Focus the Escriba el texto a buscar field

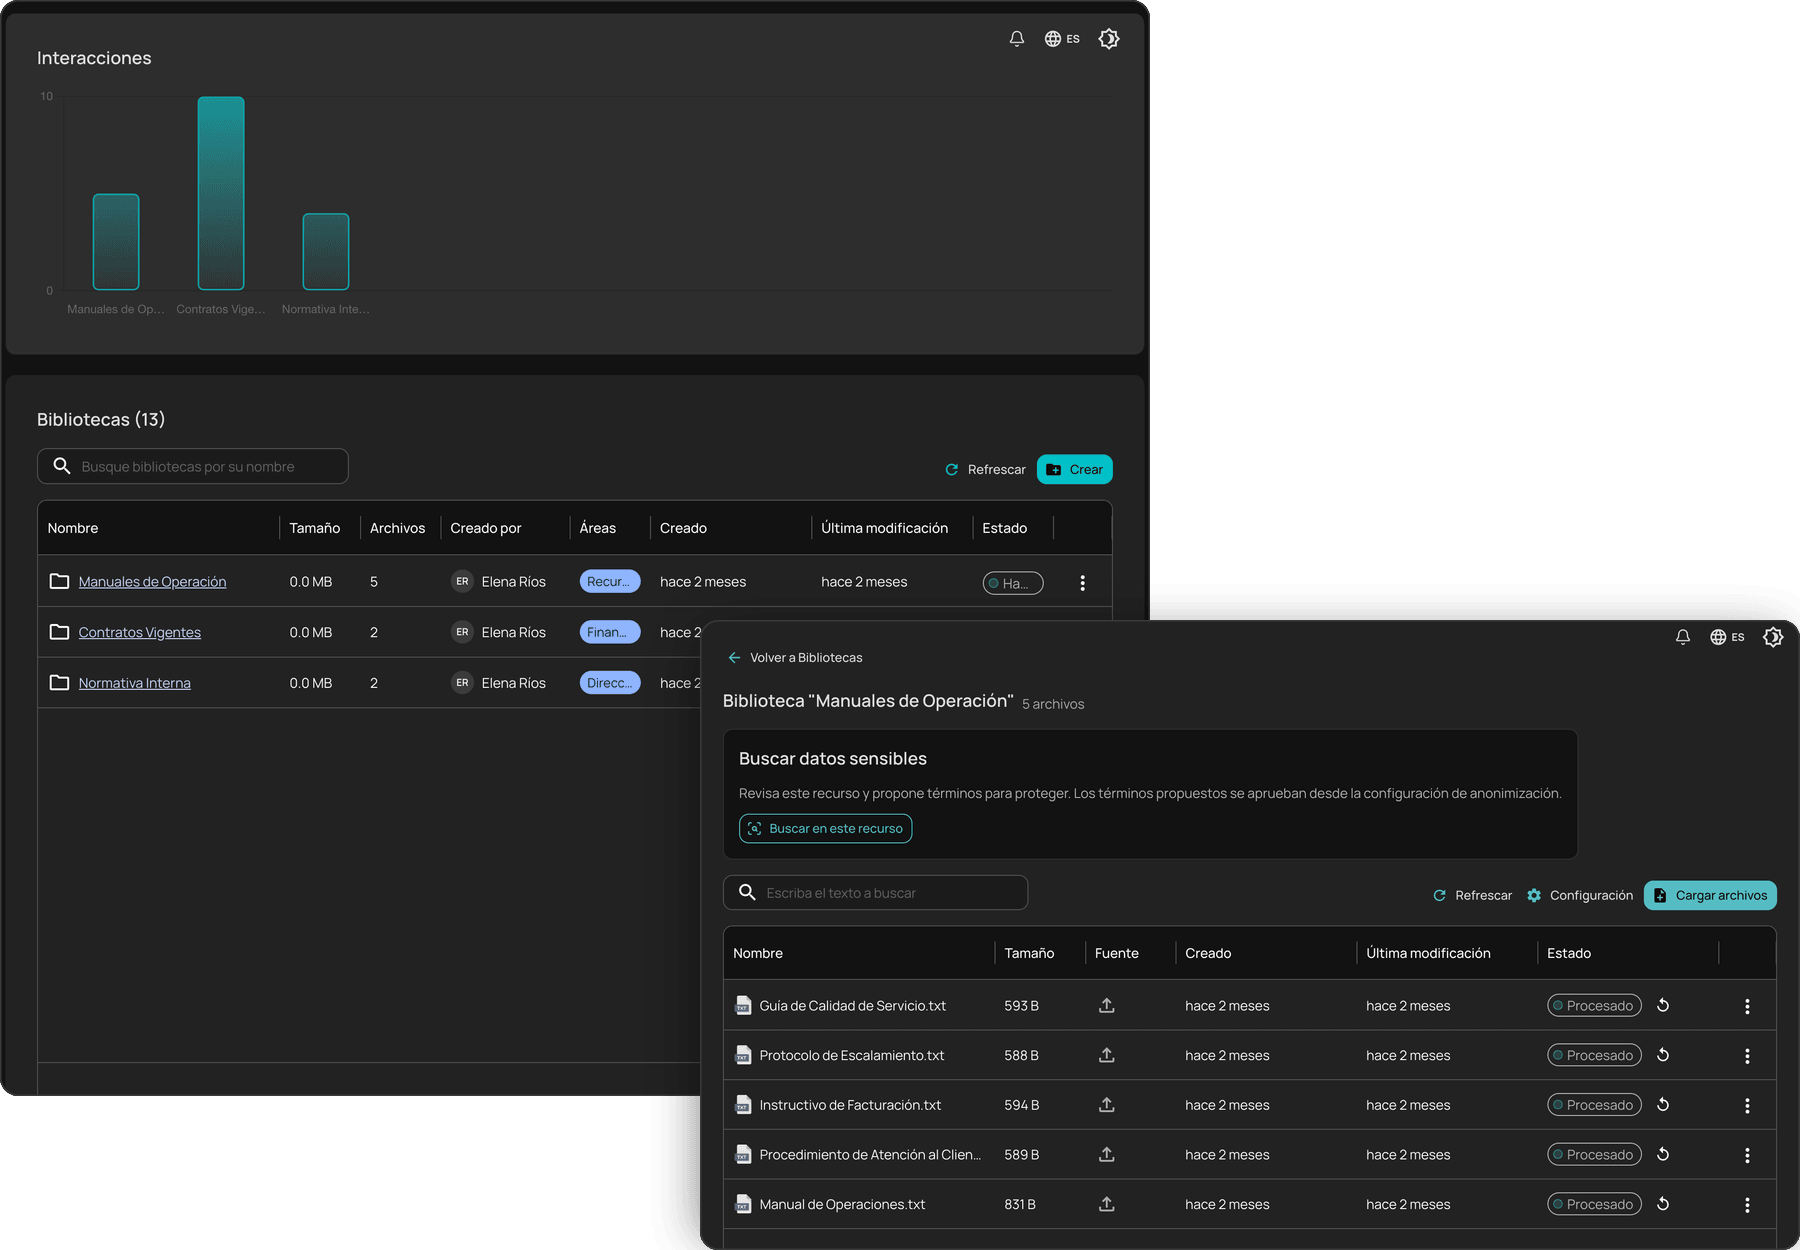click(x=876, y=893)
